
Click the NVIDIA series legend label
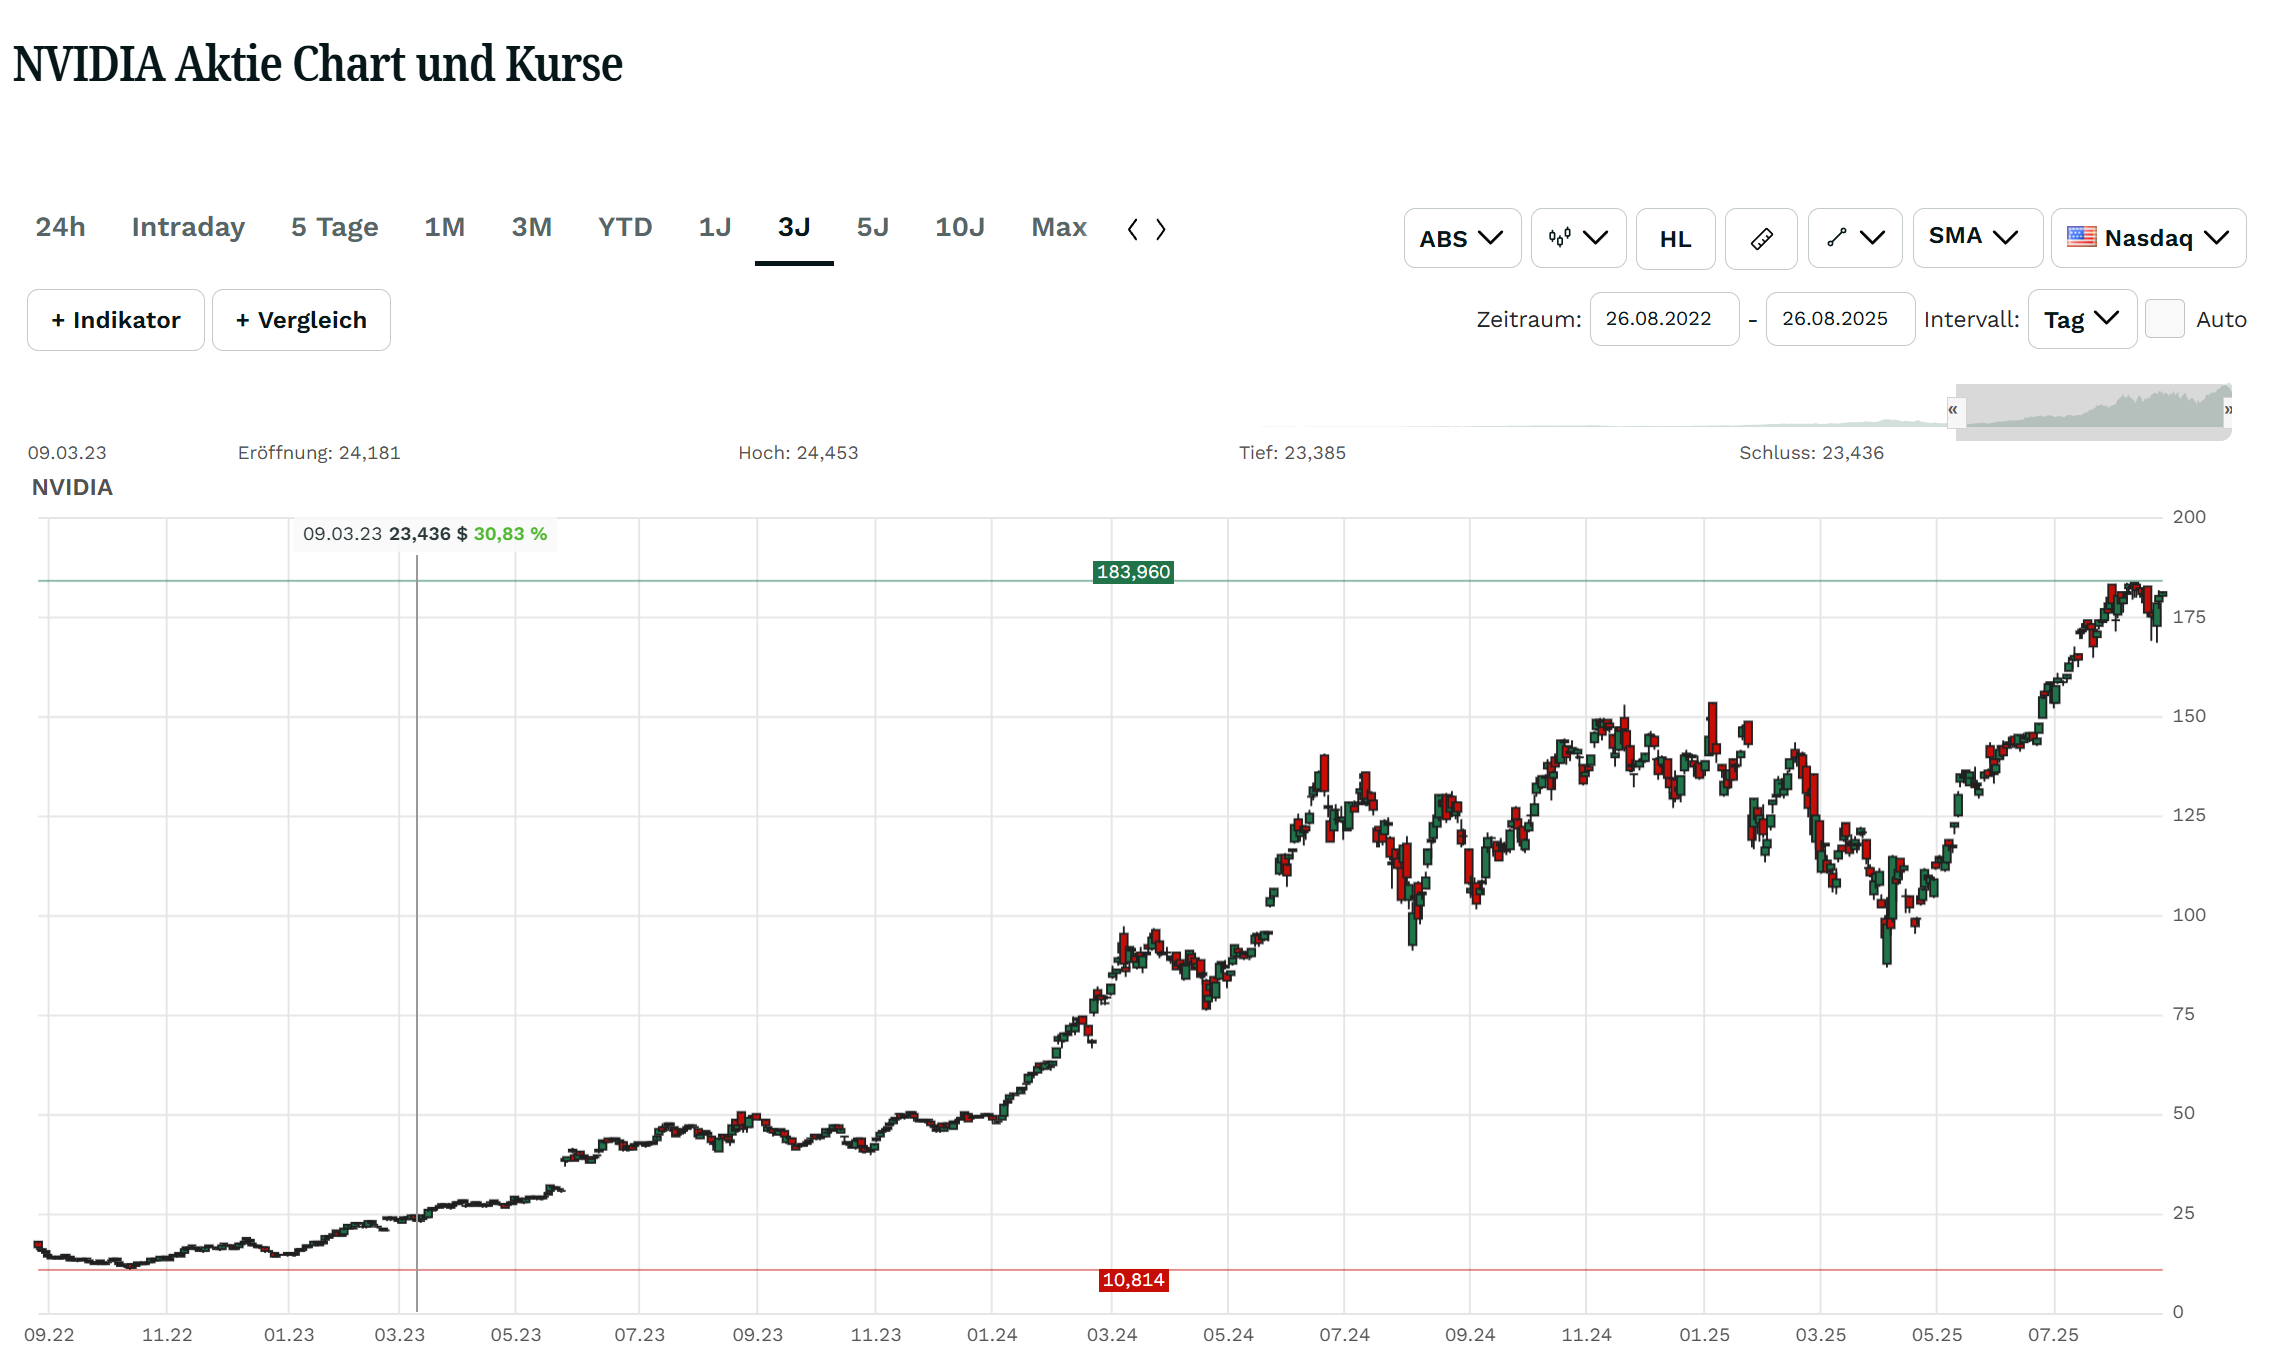72,487
